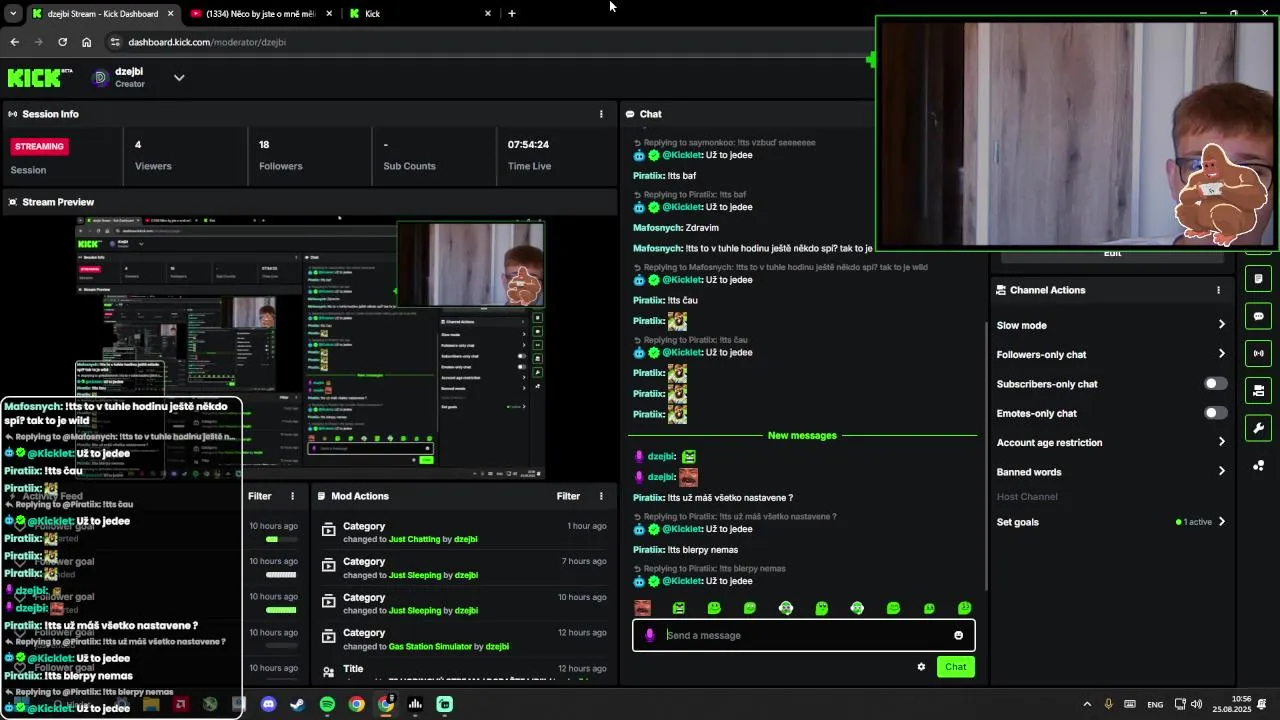Open Channel Actions three-dot options menu

[1218, 290]
